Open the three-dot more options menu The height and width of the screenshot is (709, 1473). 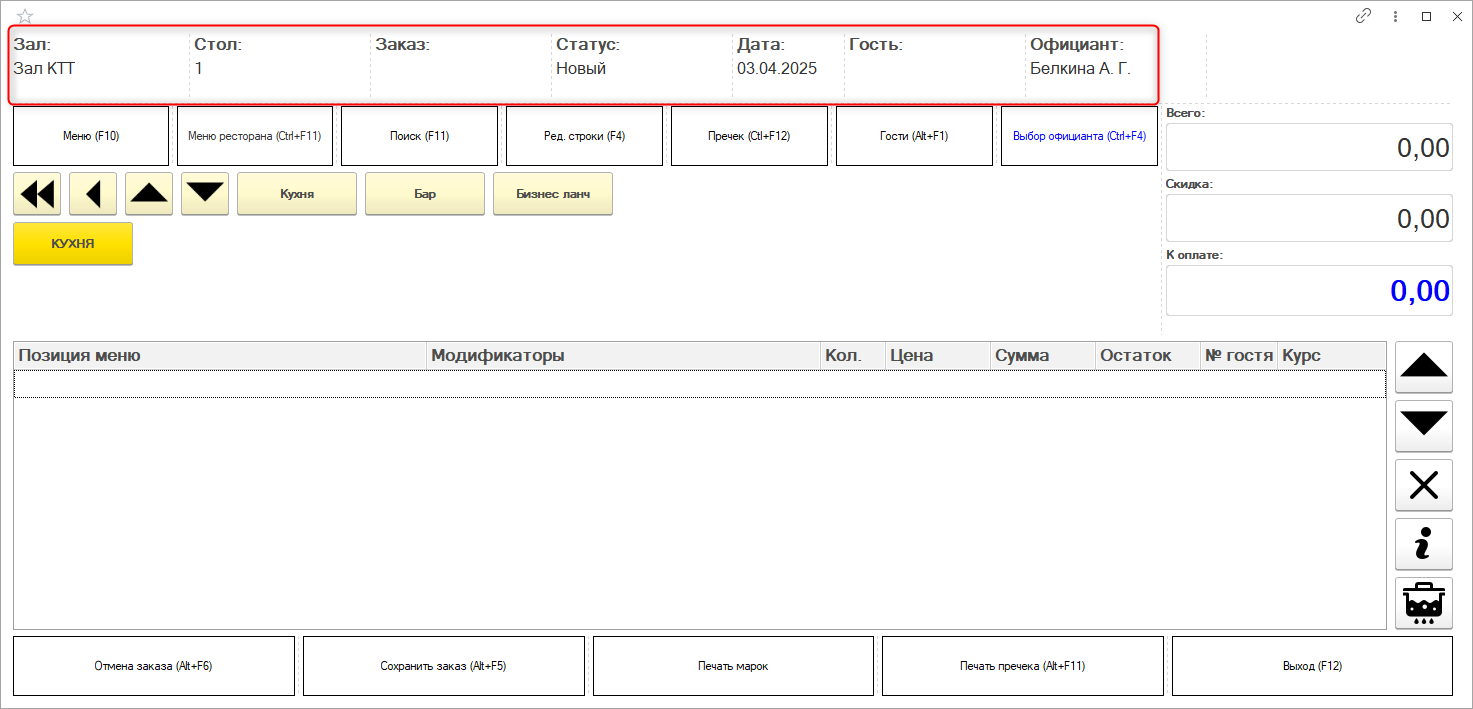(x=1395, y=16)
